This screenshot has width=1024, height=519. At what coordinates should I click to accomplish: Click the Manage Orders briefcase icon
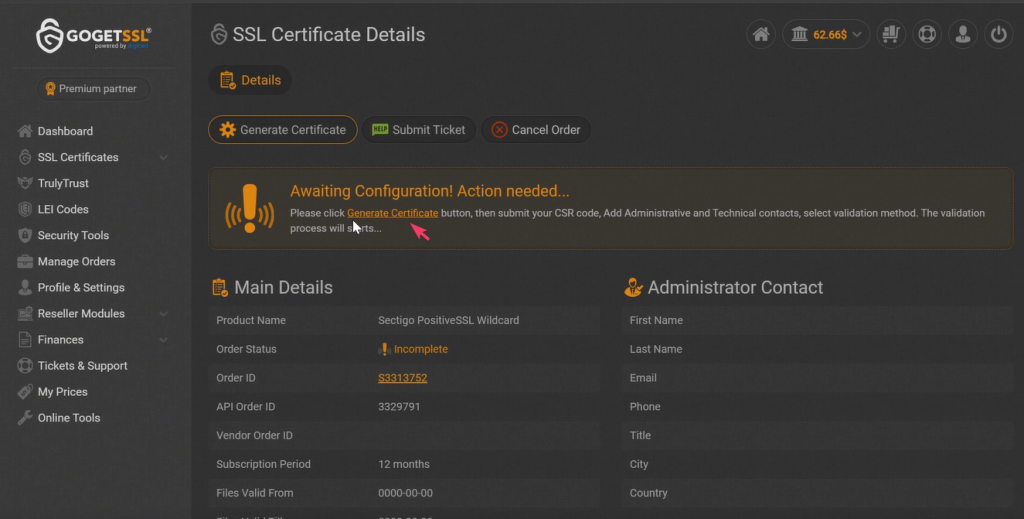(x=25, y=262)
